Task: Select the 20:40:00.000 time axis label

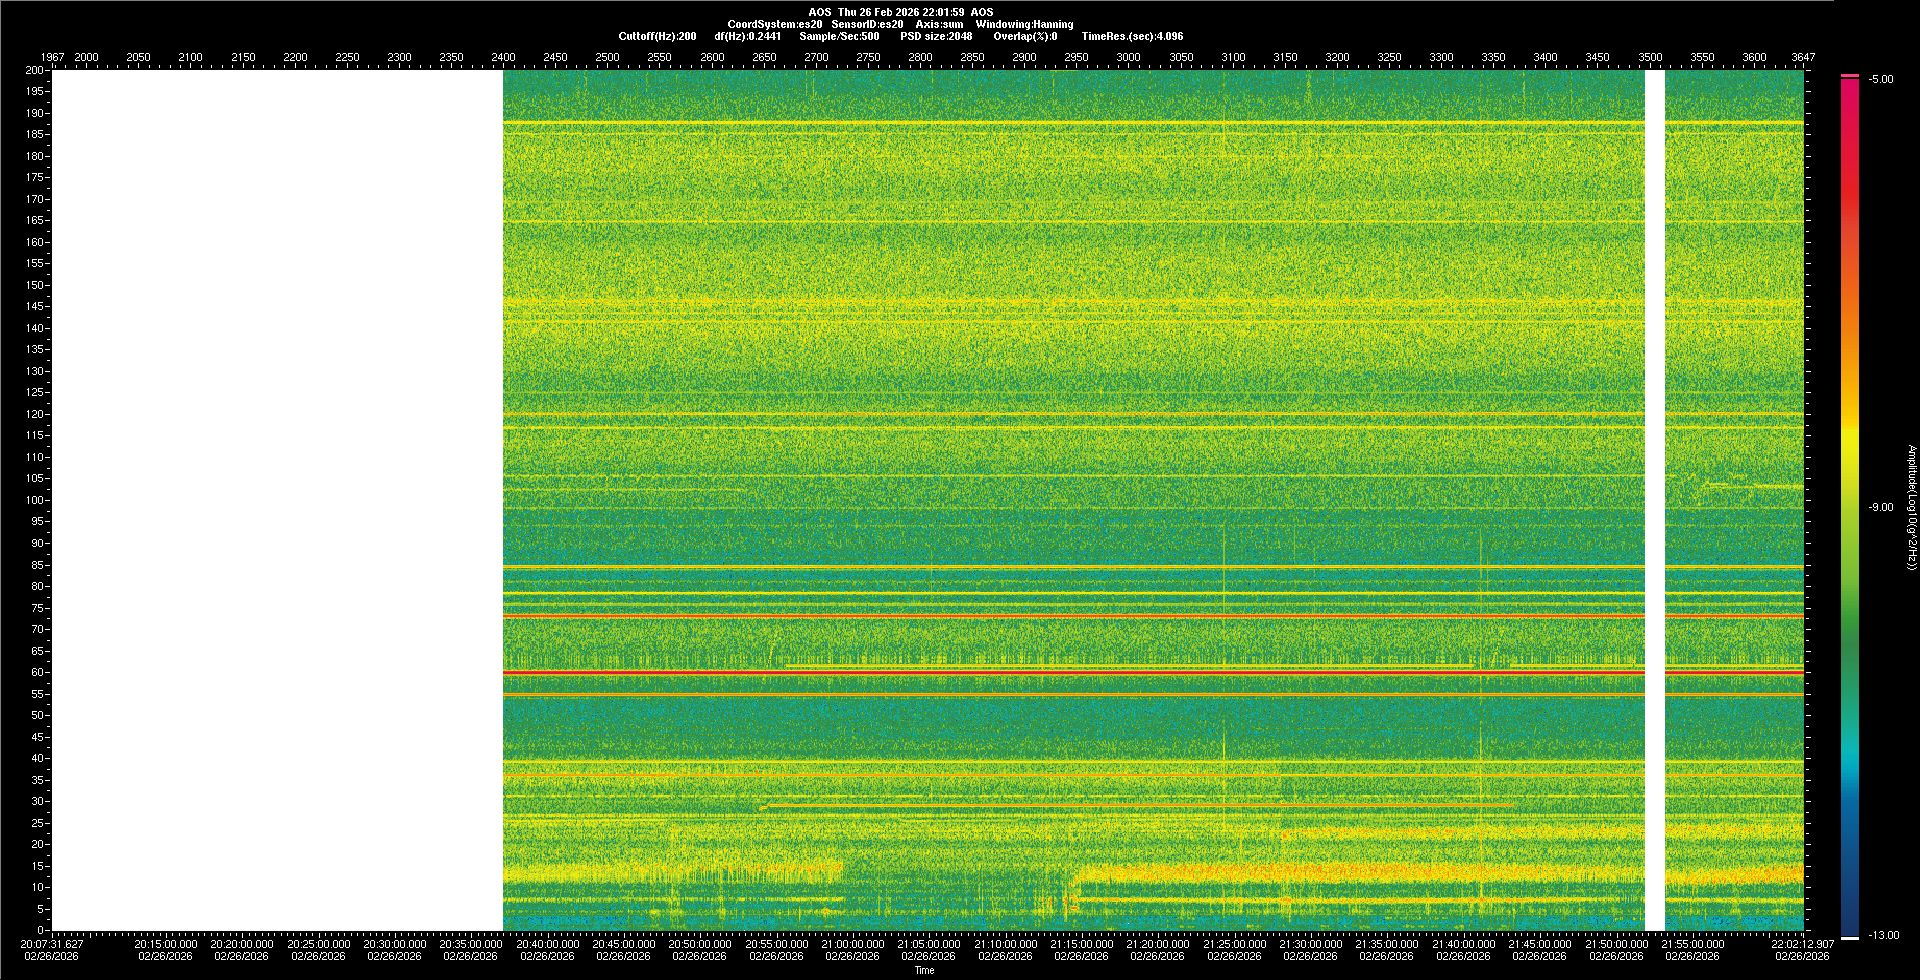Action: point(547,943)
